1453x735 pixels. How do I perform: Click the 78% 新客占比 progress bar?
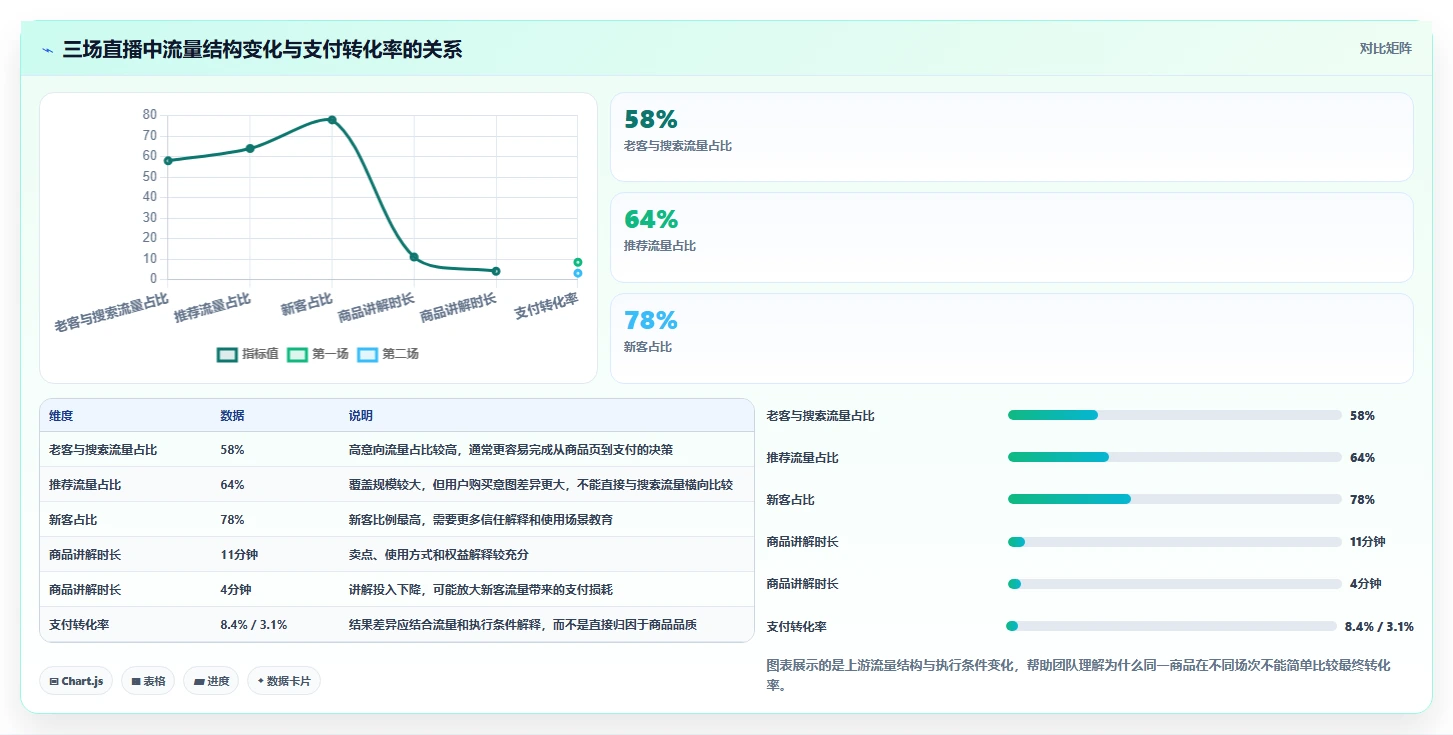point(1175,499)
